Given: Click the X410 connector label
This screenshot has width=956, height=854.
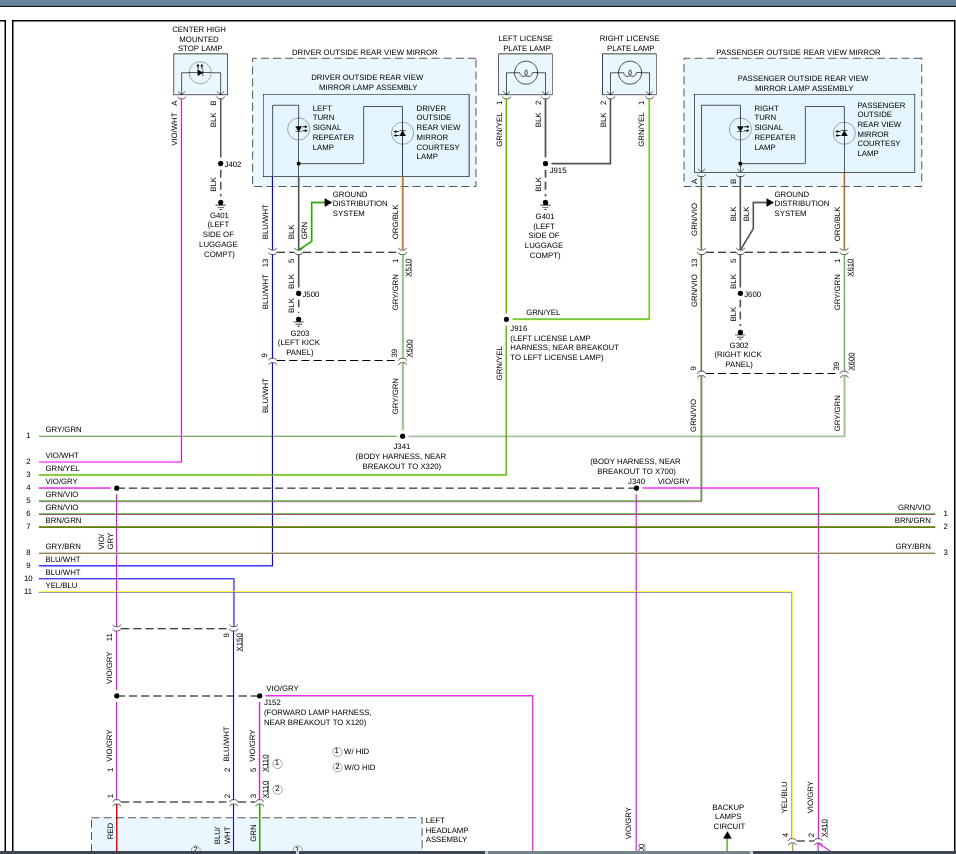Looking at the screenshot, I should pos(824,827).
